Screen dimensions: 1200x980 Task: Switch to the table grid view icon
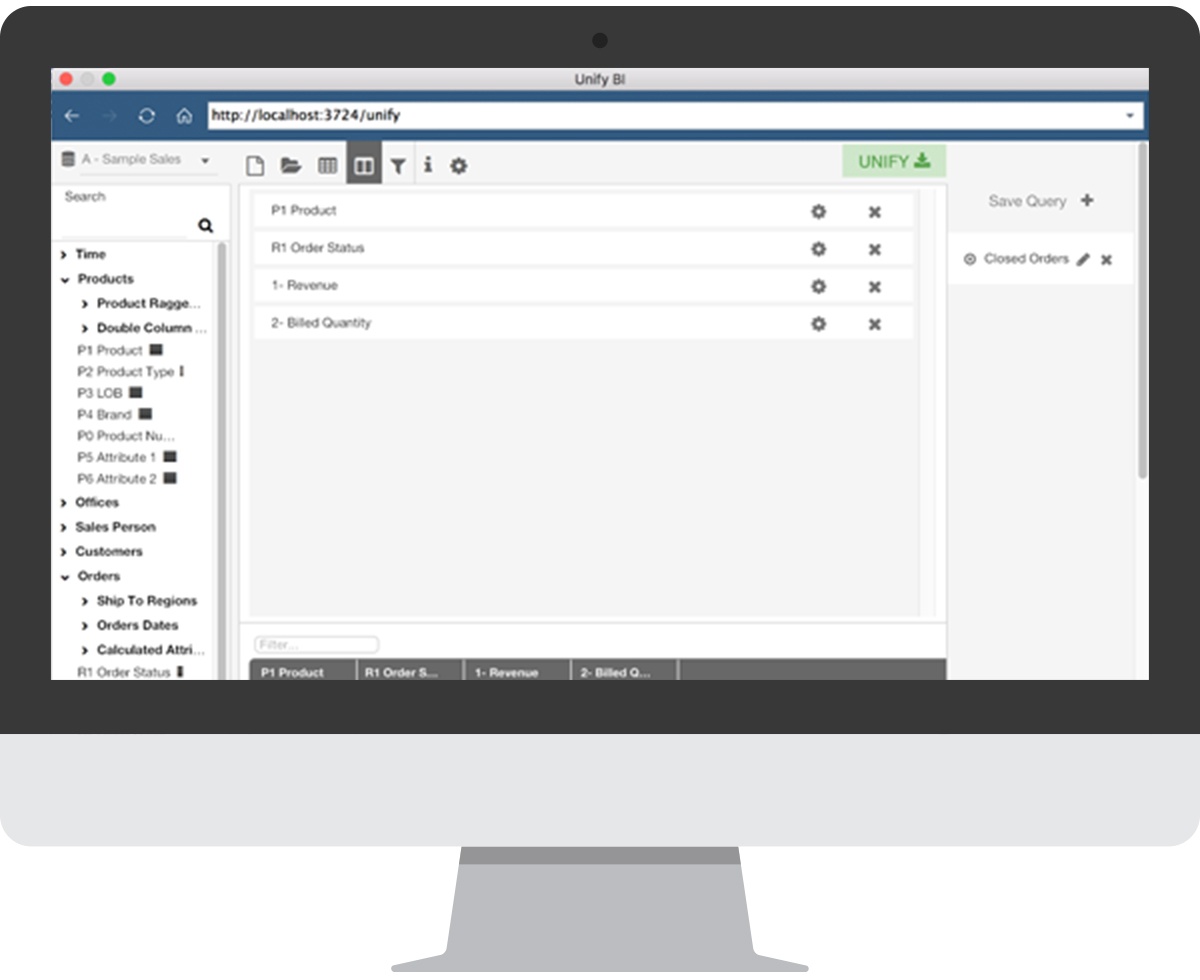click(327, 166)
